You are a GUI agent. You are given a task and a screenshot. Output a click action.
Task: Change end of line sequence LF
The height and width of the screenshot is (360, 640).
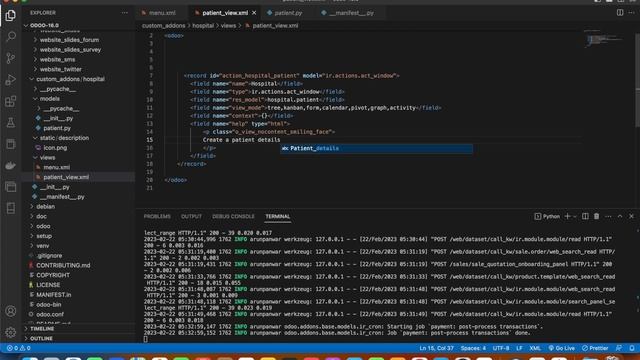pos(519,348)
